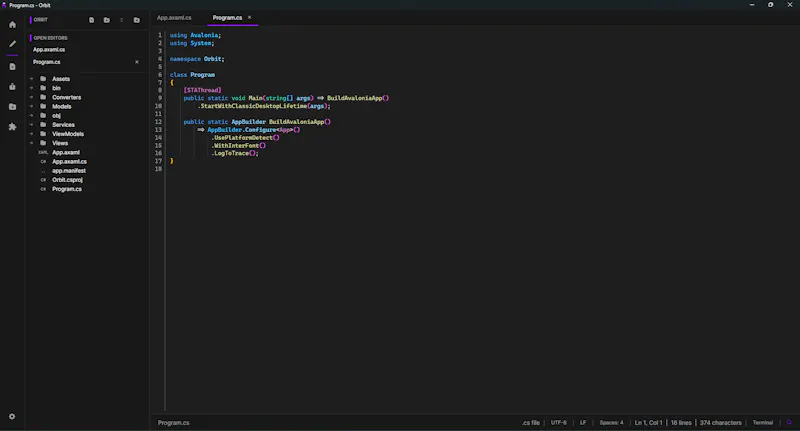Click the New File icon in explorer header

[x=91, y=20]
